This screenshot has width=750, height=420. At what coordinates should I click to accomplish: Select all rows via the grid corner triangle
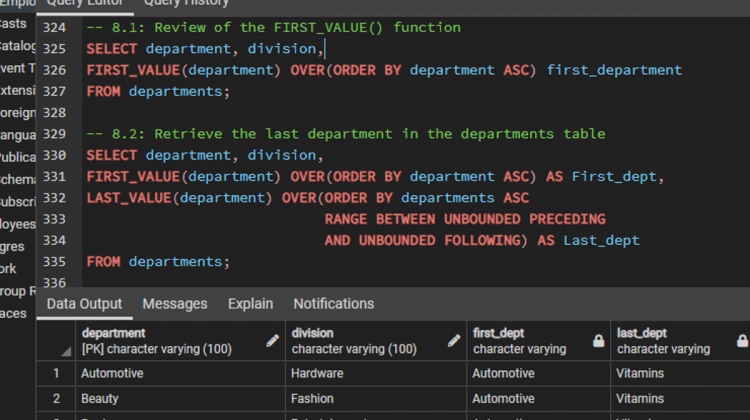(66, 352)
